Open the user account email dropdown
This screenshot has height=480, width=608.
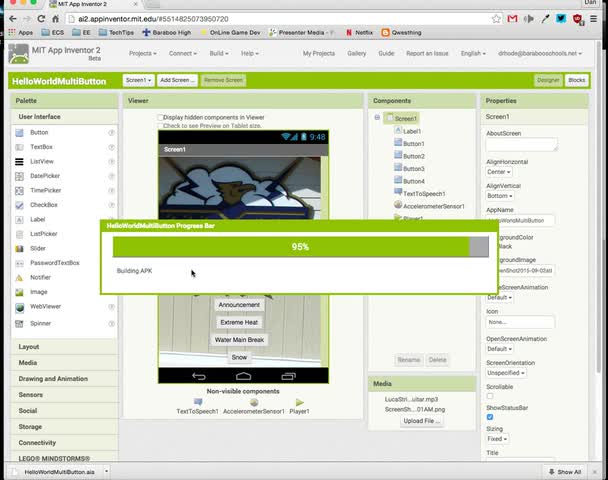tap(540, 54)
